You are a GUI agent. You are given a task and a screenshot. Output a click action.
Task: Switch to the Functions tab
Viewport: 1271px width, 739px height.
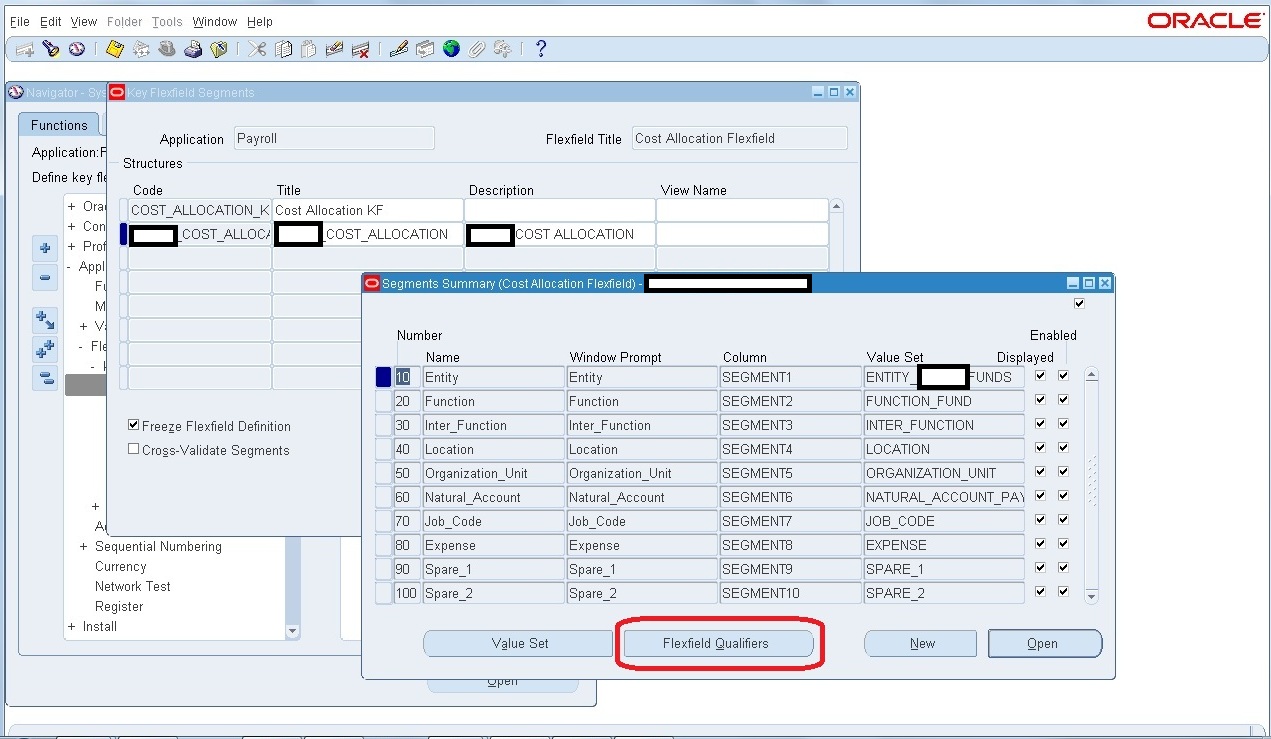[x=58, y=125]
